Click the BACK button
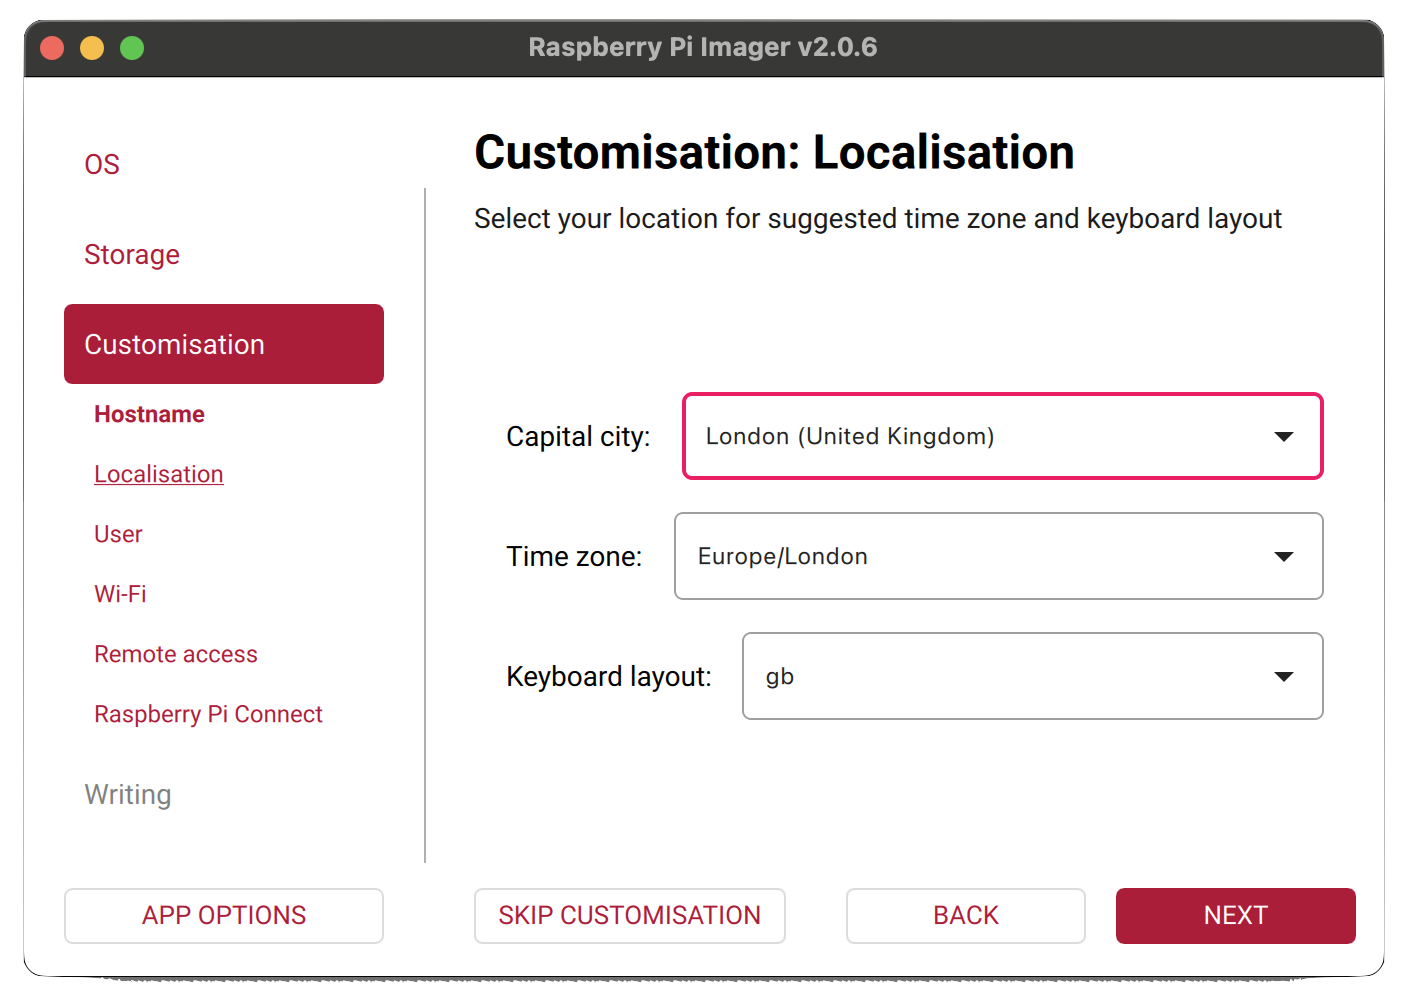 tap(964, 915)
